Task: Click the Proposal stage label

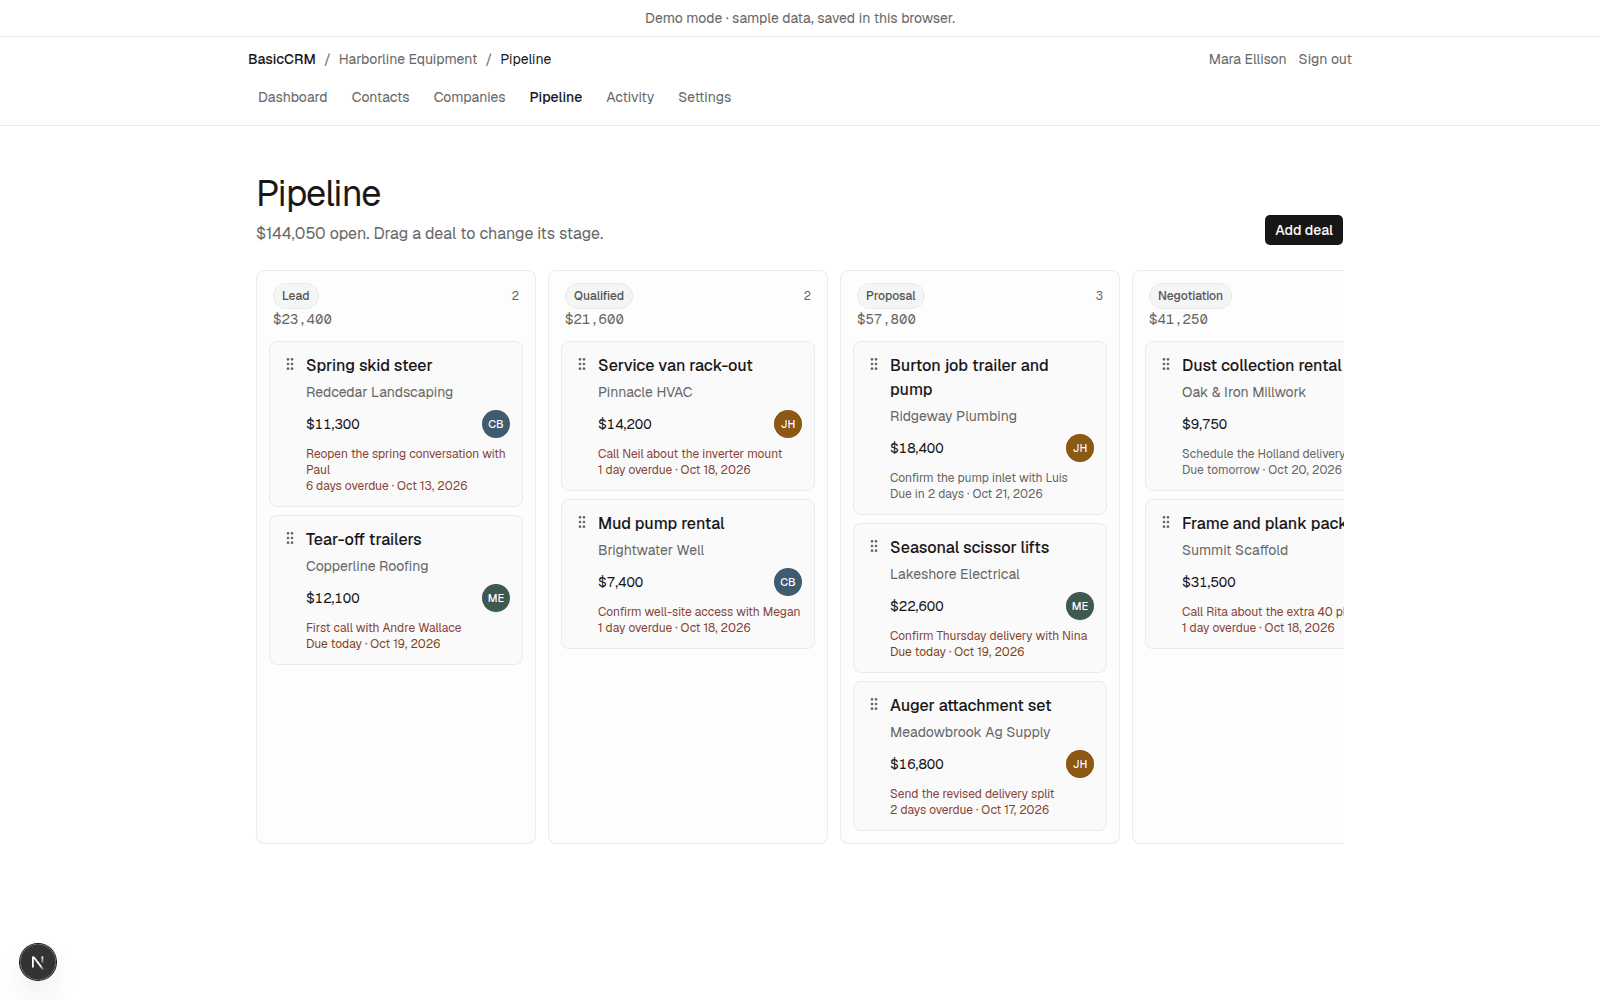Action: pos(891,296)
